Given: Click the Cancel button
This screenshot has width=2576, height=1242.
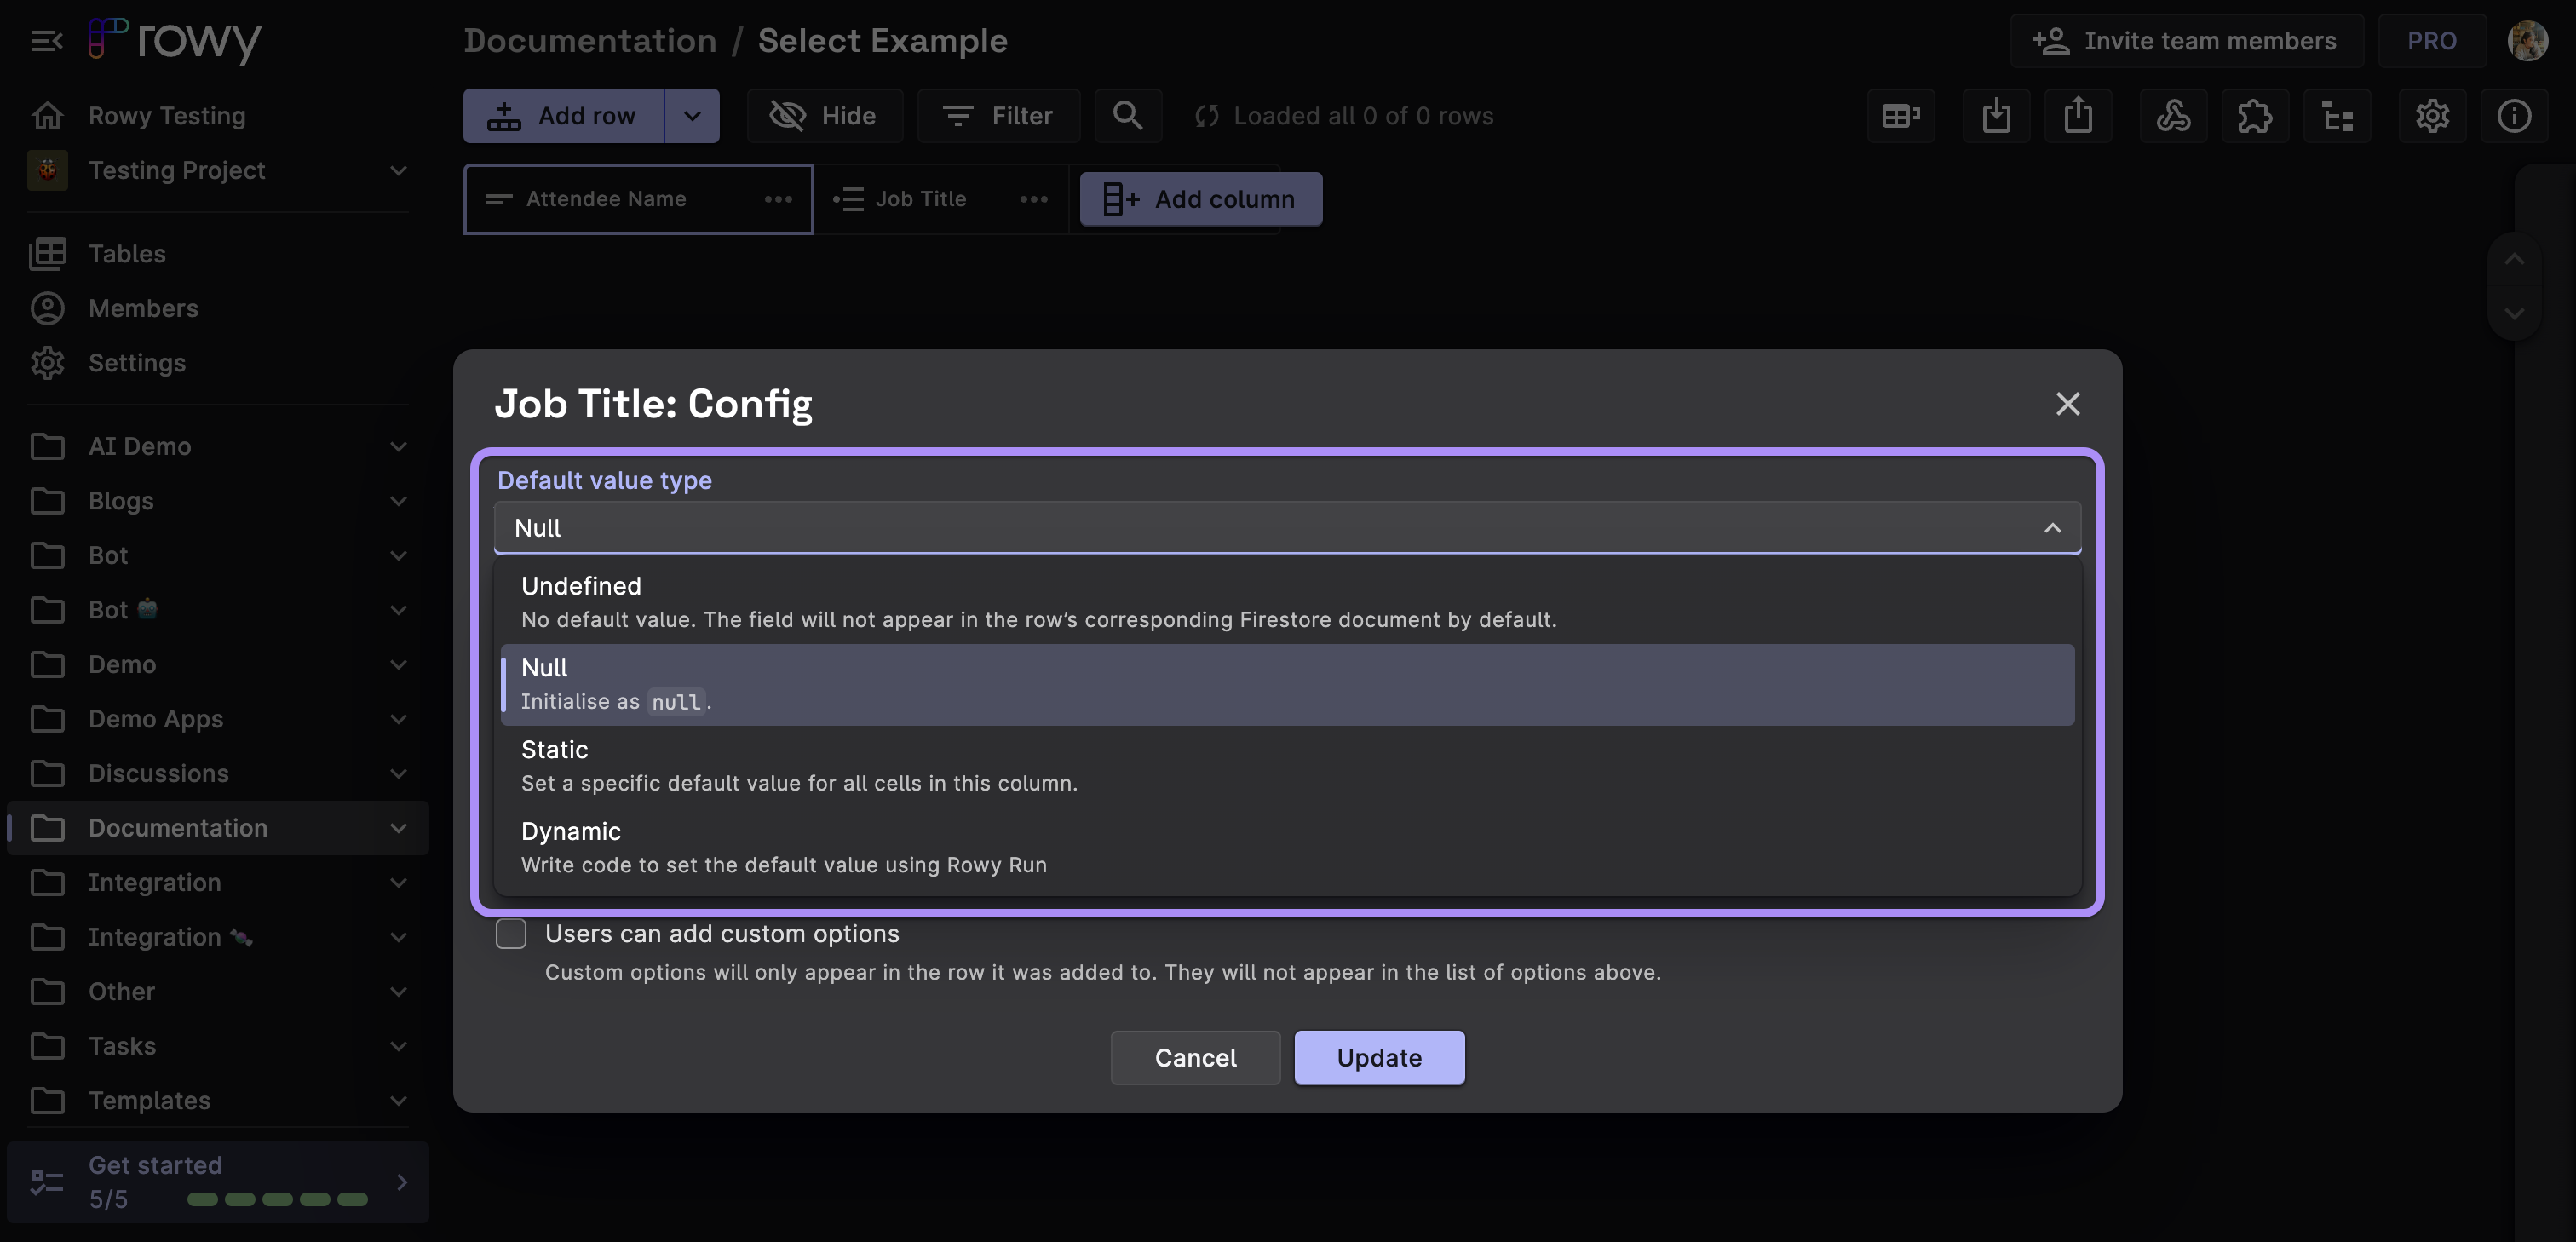Looking at the screenshot, I should tap(1194, 1056).
